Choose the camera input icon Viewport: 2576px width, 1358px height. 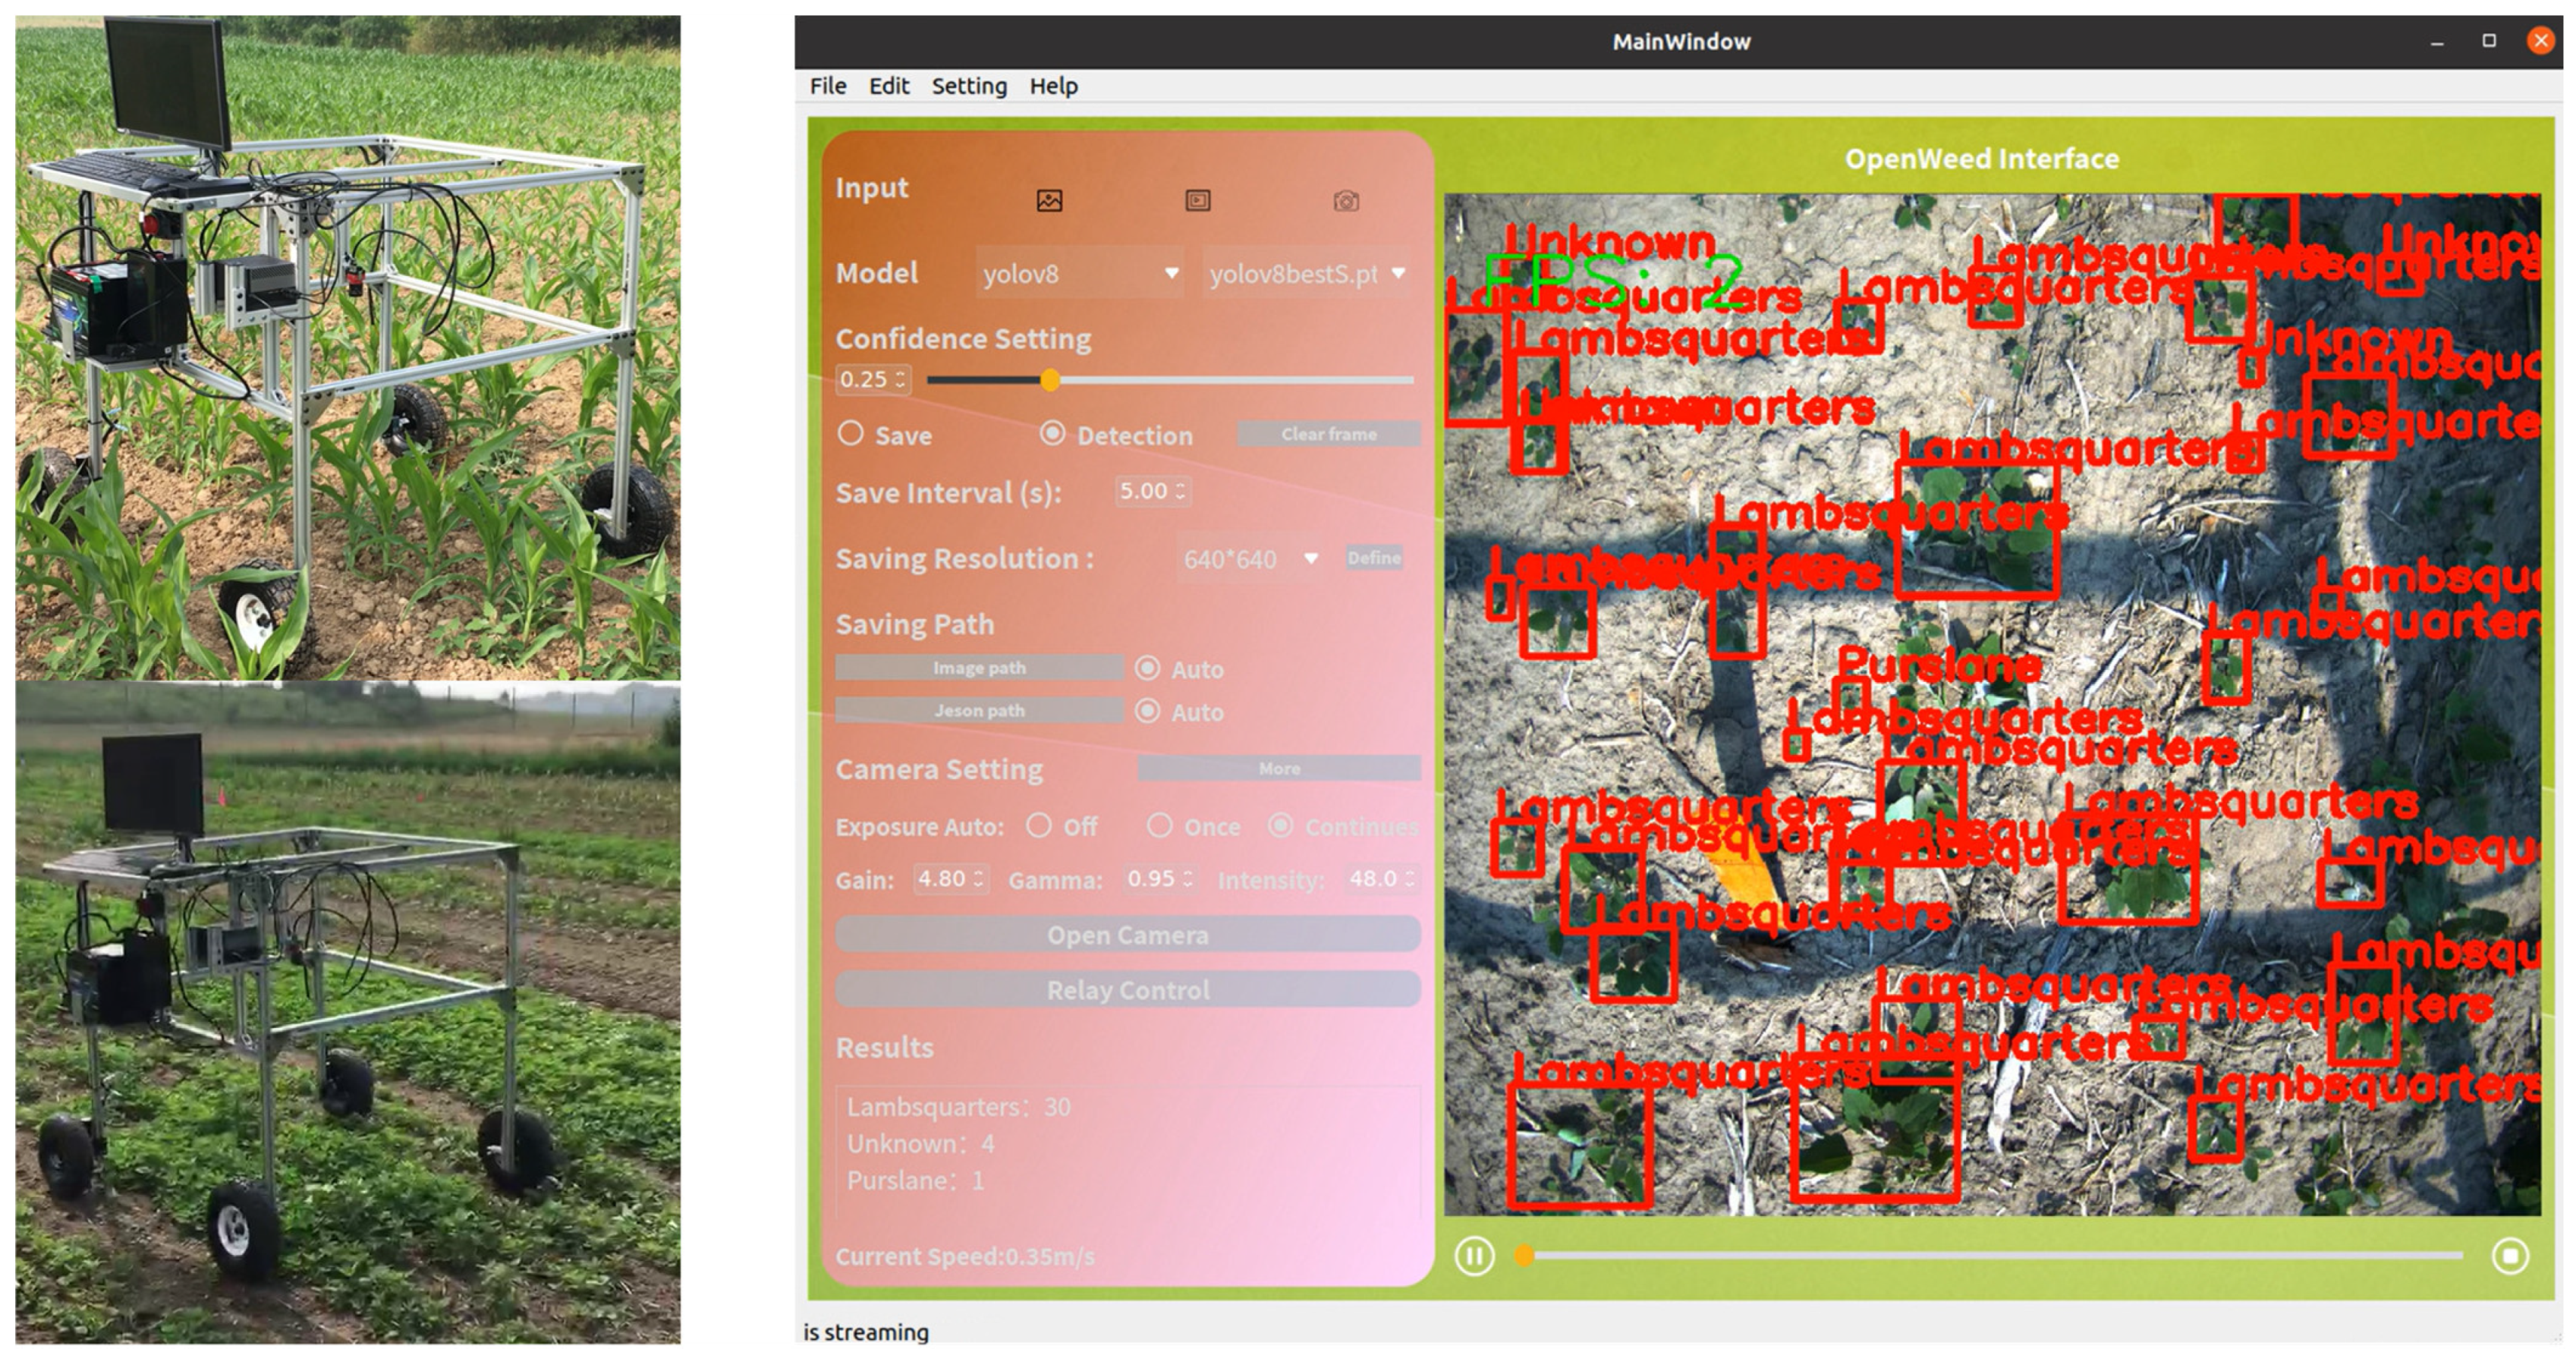pyautogui.click(x=1346, y=201)
